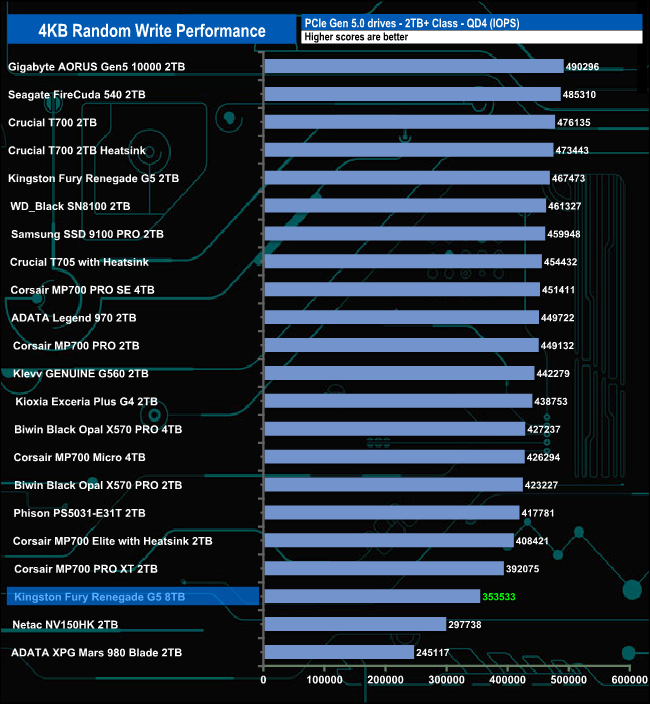
Task: Select the value 408421
Action: pyautogui.click(x=532, y=541)
